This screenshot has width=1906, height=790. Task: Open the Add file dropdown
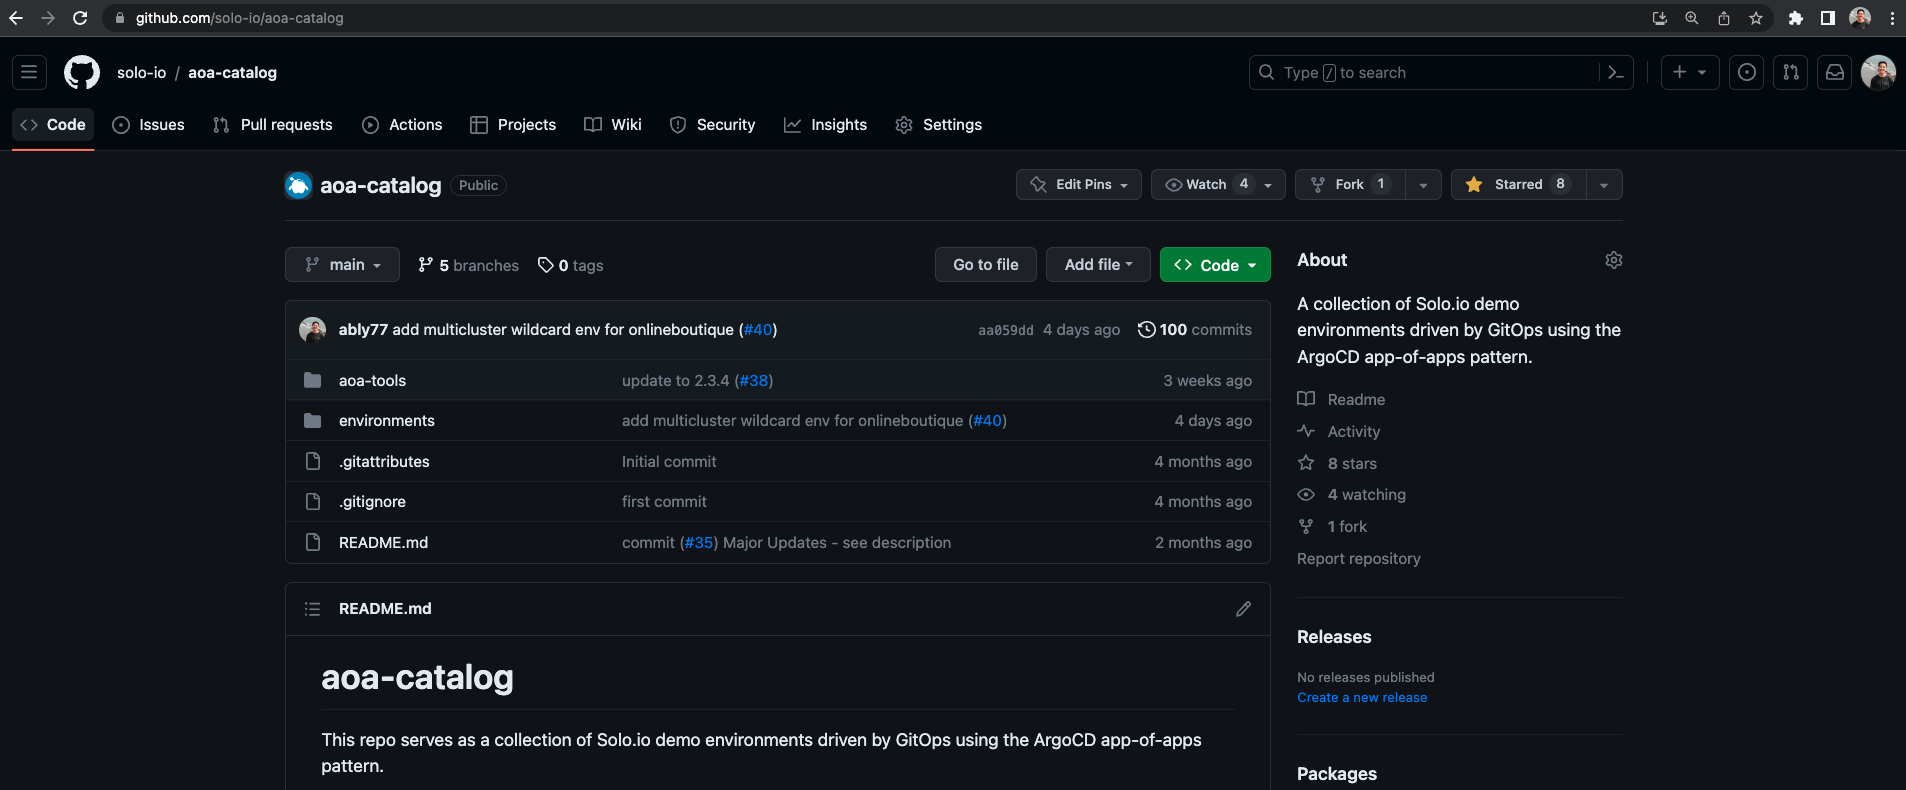click(1098, 265)
